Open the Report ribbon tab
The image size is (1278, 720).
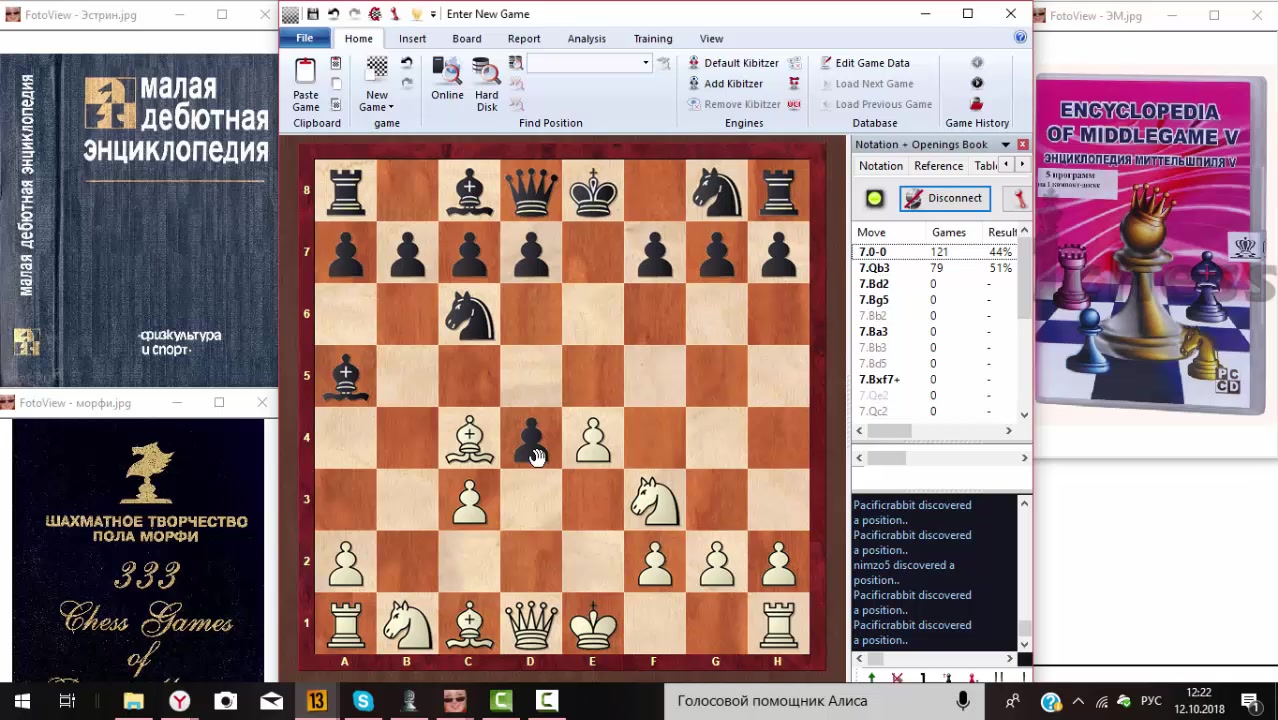[x=524, y=39]
